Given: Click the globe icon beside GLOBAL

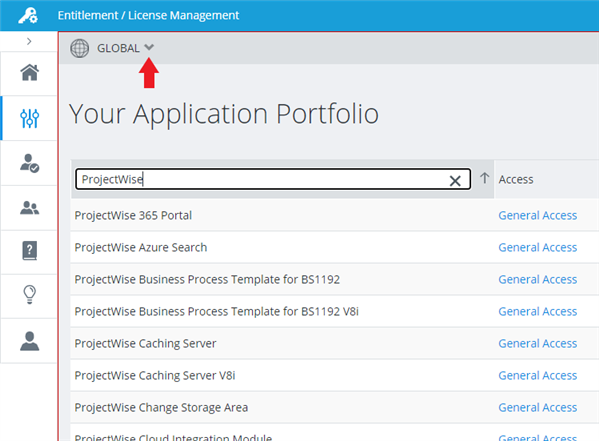Looking at the screenshot, I should (79, 48).
